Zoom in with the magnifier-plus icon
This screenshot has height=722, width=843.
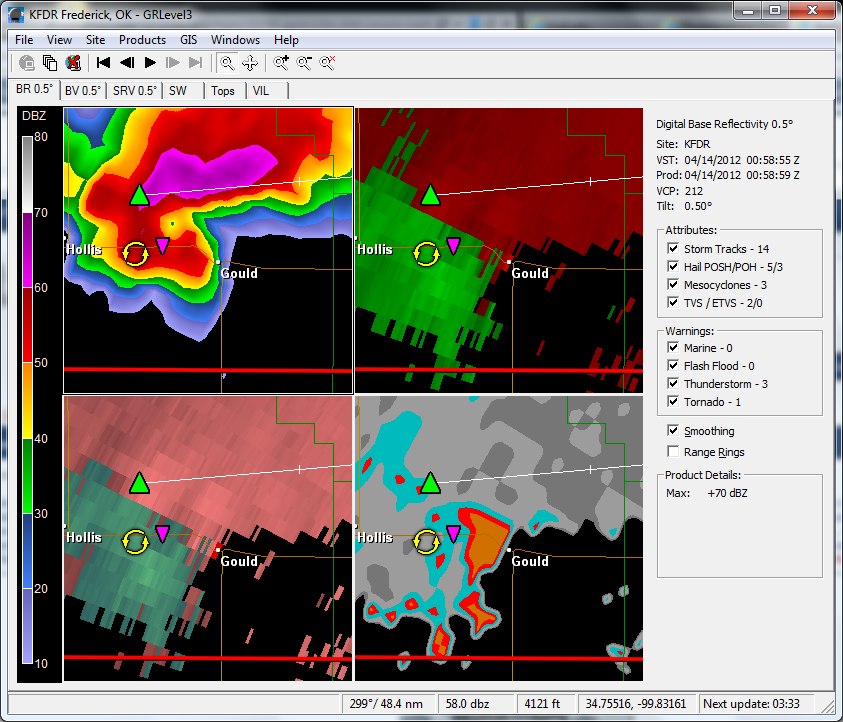point(281,63)
